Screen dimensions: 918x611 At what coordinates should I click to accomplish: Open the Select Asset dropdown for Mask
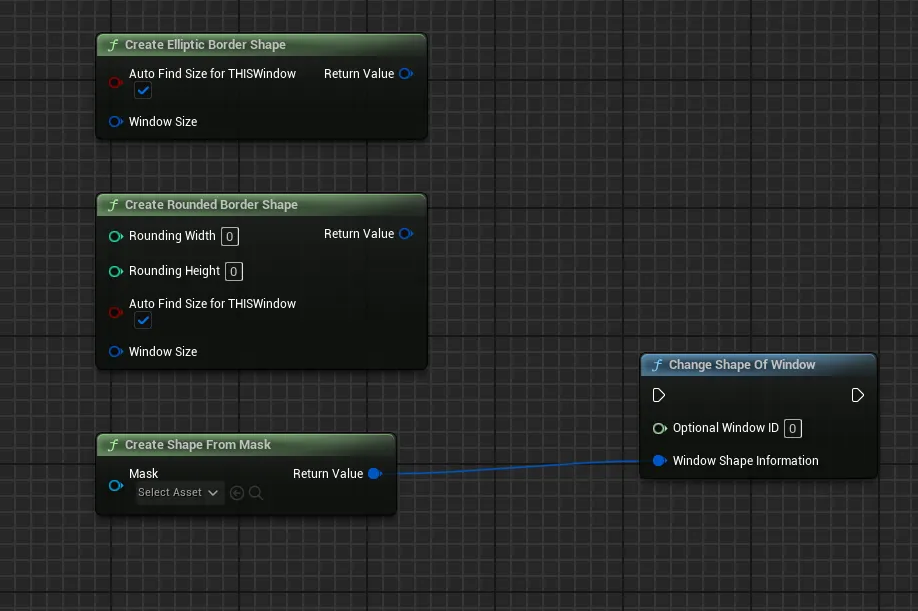pos(179,493)
